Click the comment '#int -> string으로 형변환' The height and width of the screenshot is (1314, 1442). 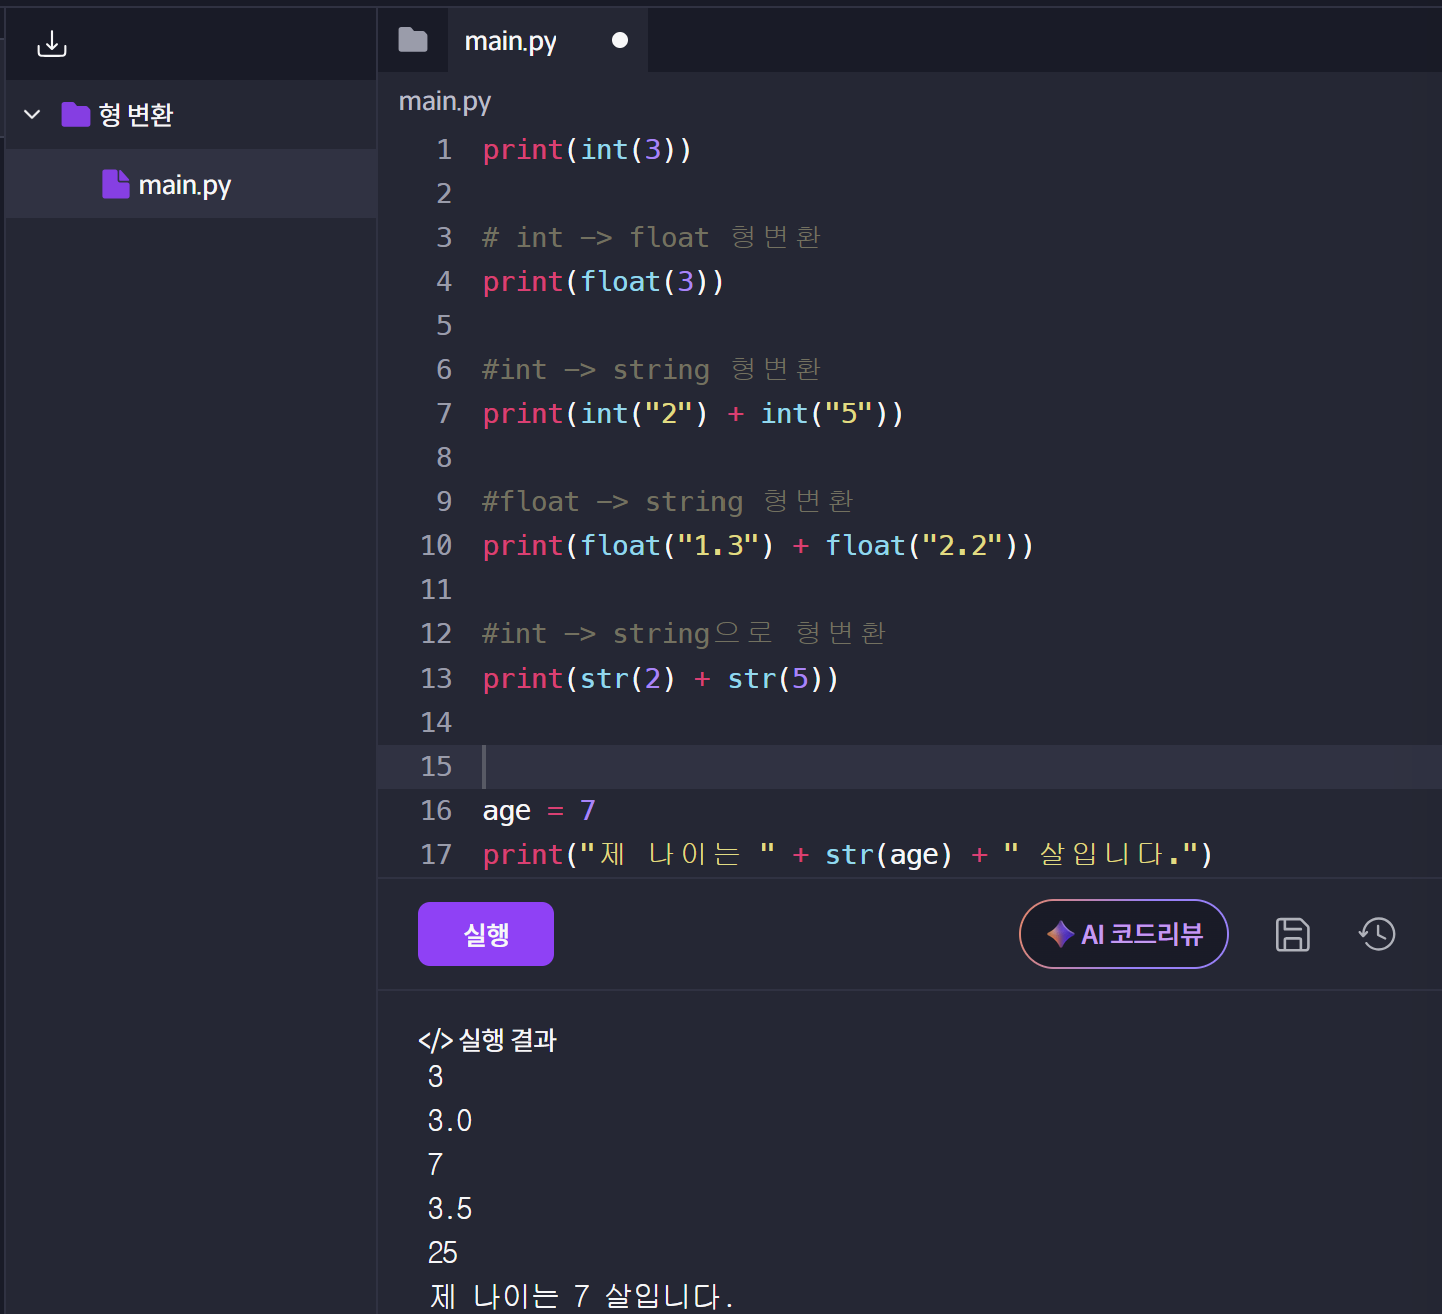pos(684,633)
